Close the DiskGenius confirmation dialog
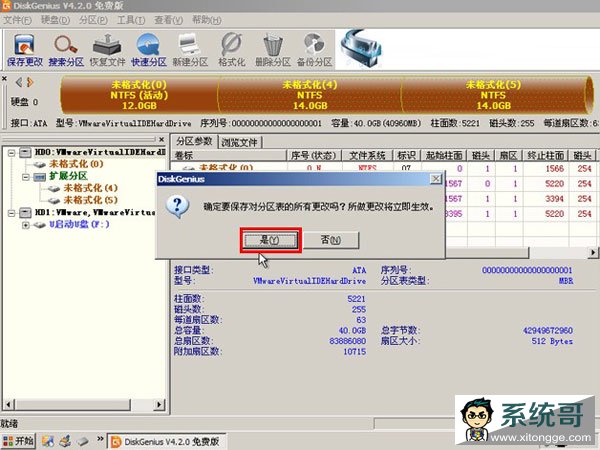The height and width of the screenshot is (450, 600). (436, 179)
